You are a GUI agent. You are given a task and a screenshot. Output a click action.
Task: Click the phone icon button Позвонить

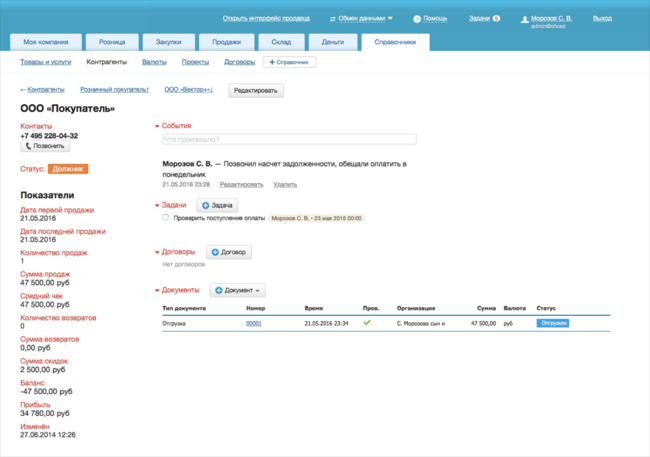[45, 146]
